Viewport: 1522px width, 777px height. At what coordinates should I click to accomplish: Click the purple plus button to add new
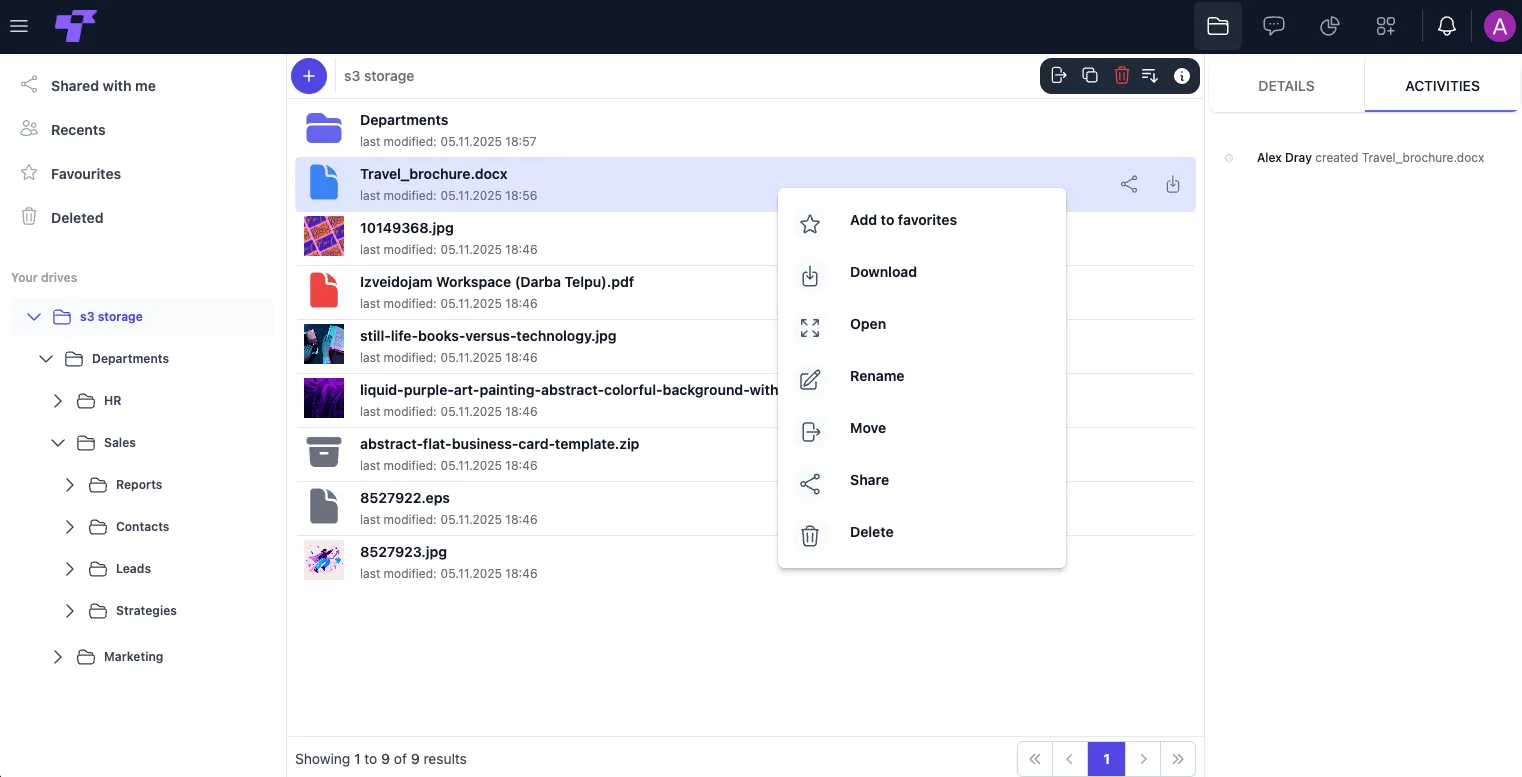(309, 76)
